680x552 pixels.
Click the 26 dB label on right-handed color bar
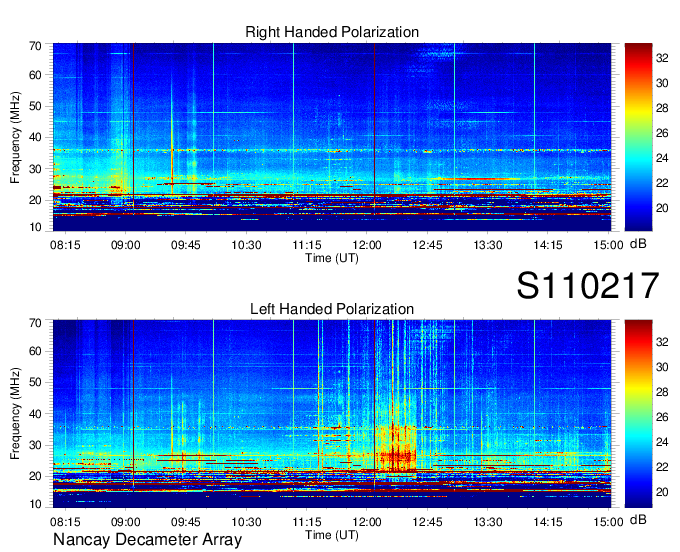coord(662,133)
